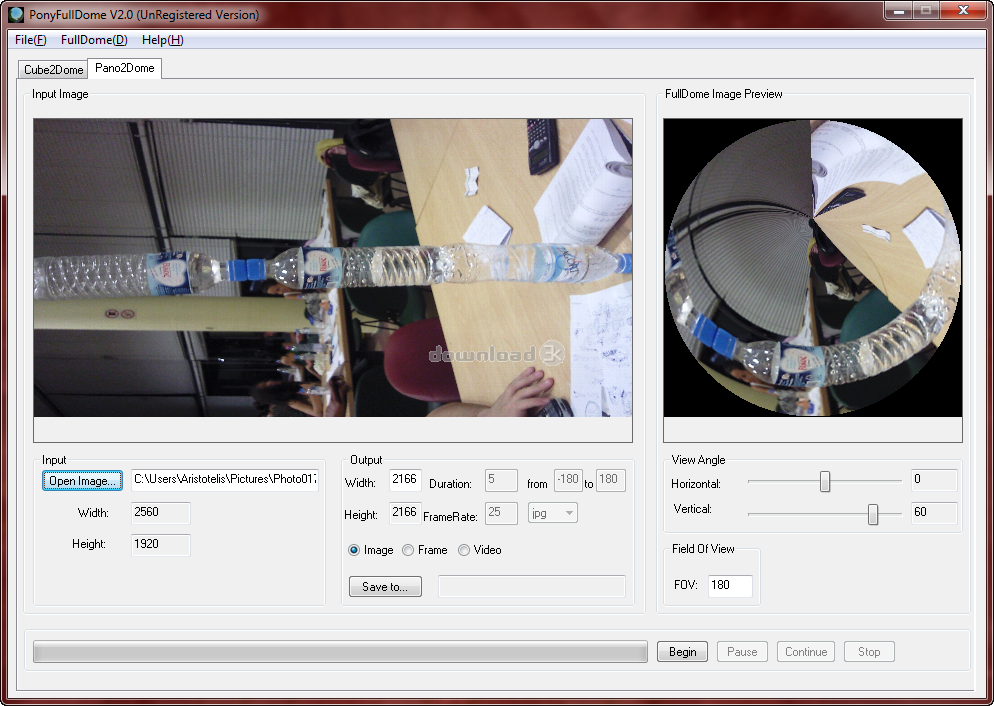This screenshot has height=706, width=994.
Task: Select the Image radio button
Action: pyautogui.click(x=355, y=550)
